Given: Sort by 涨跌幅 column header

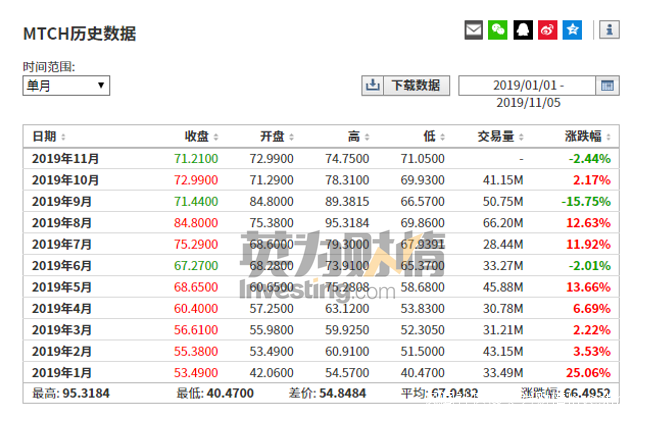Looking at the screenshot, I should (x=587, y=137).
